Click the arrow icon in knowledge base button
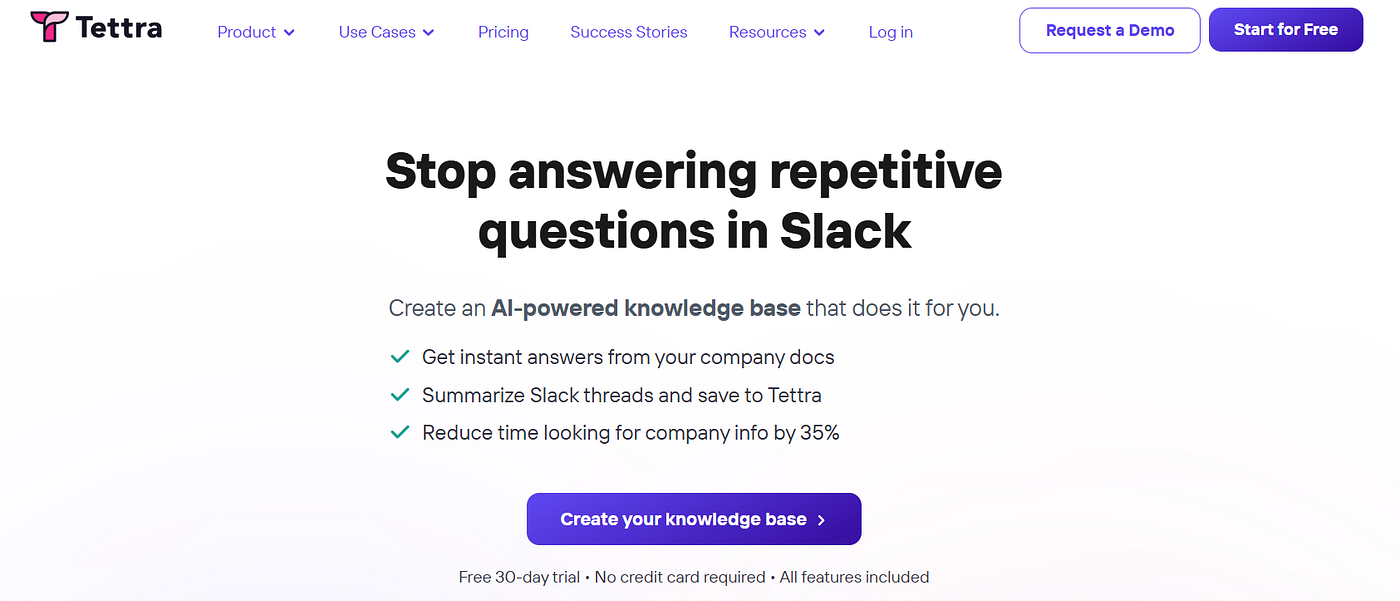The width and height of the screenshot is (1400, 601). point(821,520)
